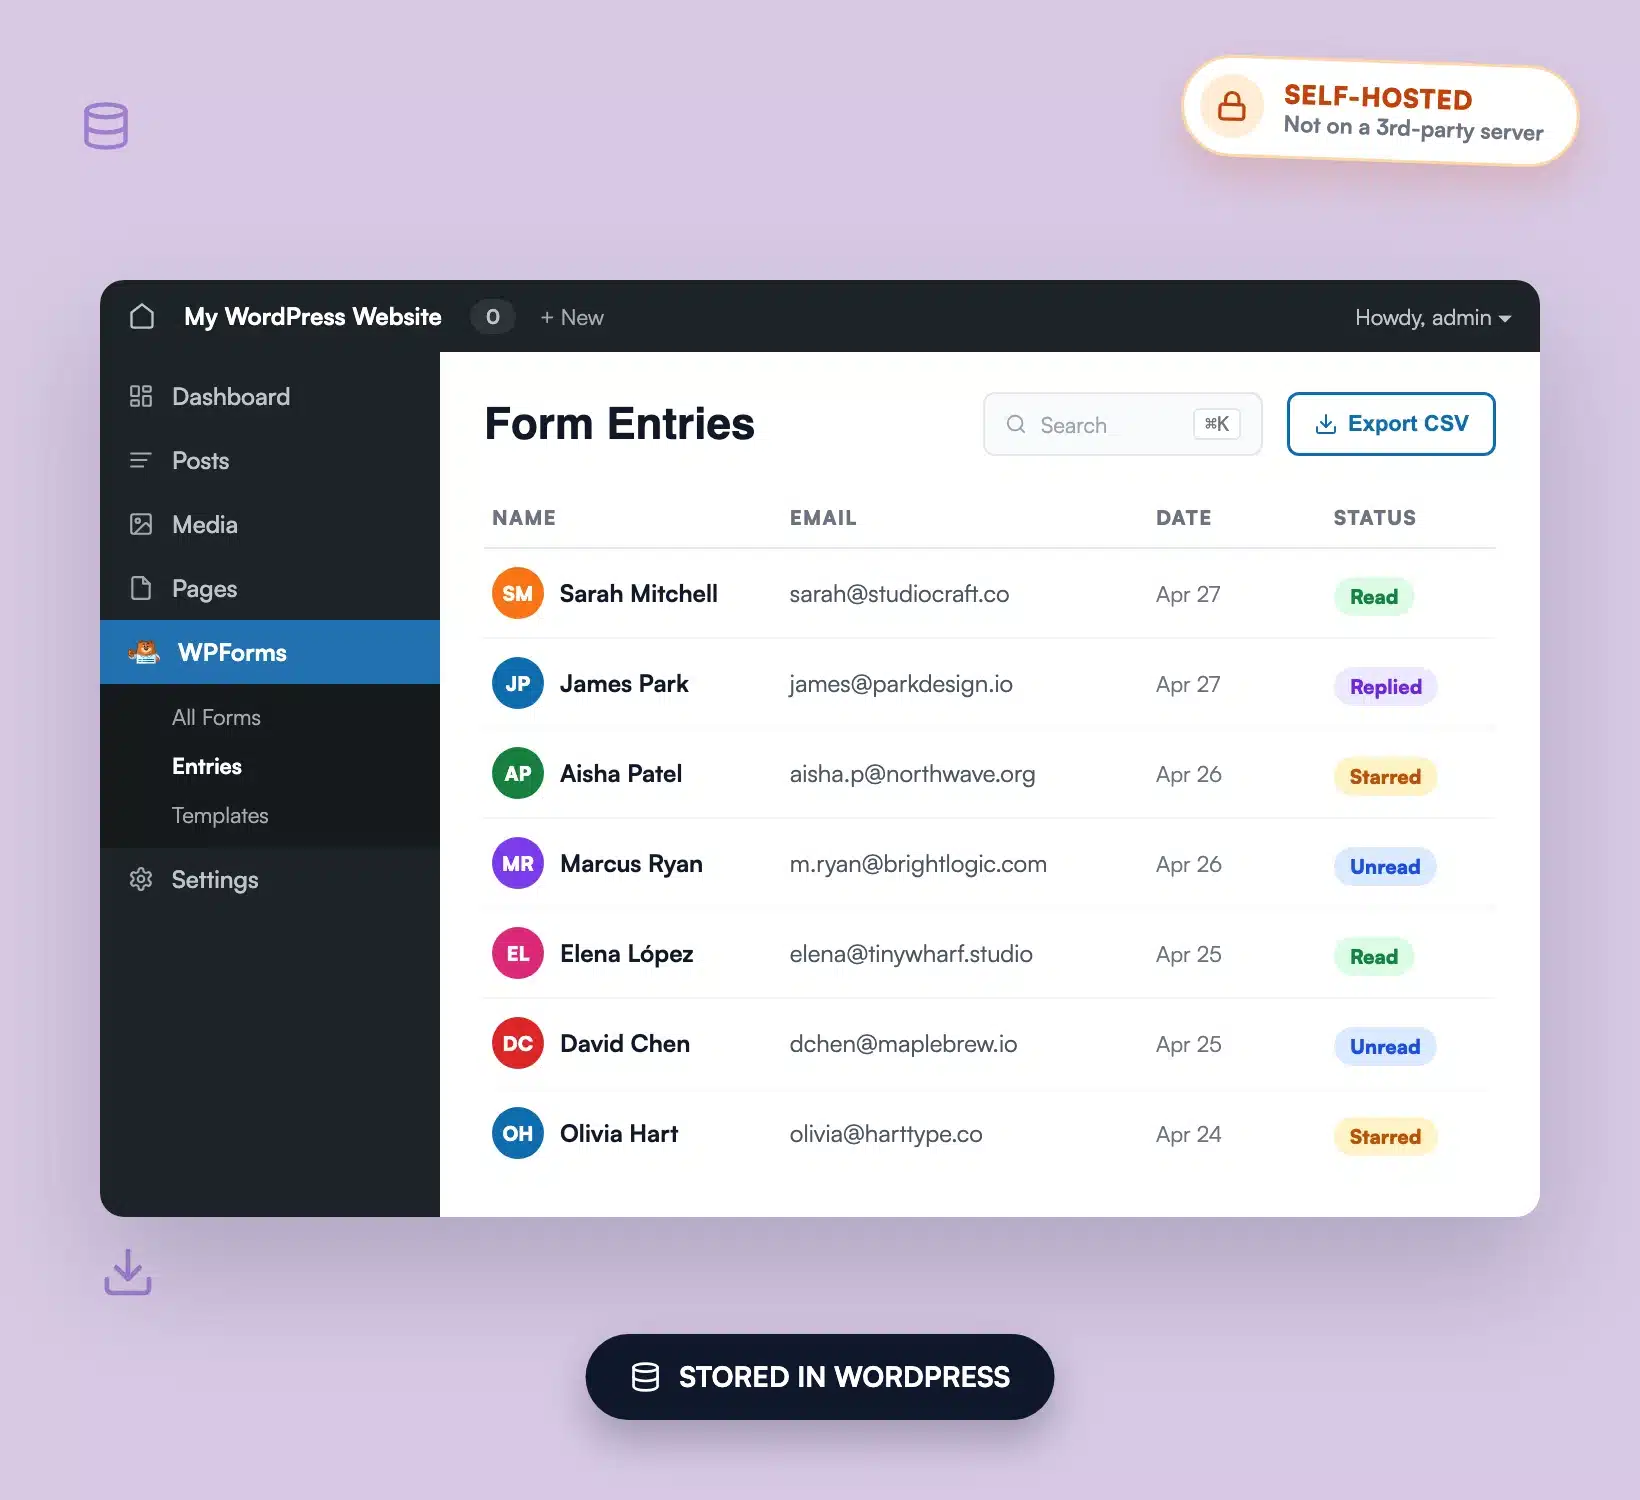Click the + New link in the admin bar
The height and width of the screenshot is (1500, 1640).
[x=572, y=317]
